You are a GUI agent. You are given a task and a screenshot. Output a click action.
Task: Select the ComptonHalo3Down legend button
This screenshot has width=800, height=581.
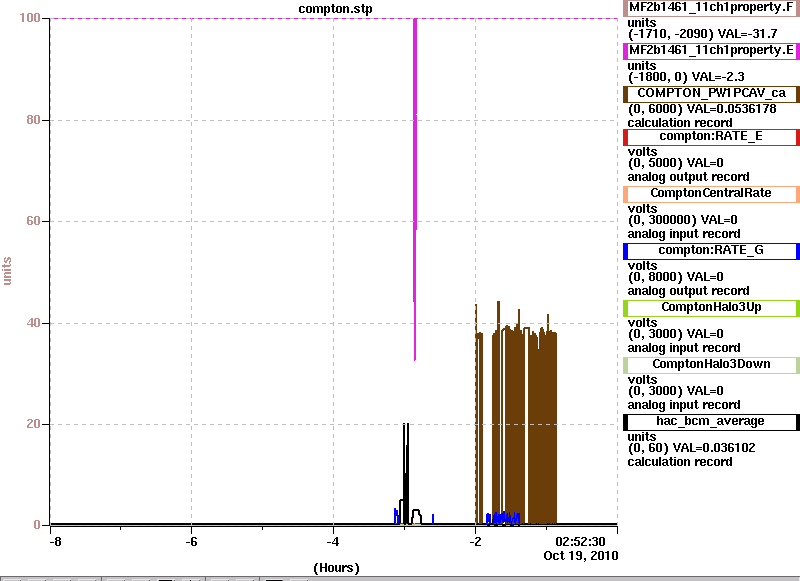pyautogui.click(x=711, y=365)
